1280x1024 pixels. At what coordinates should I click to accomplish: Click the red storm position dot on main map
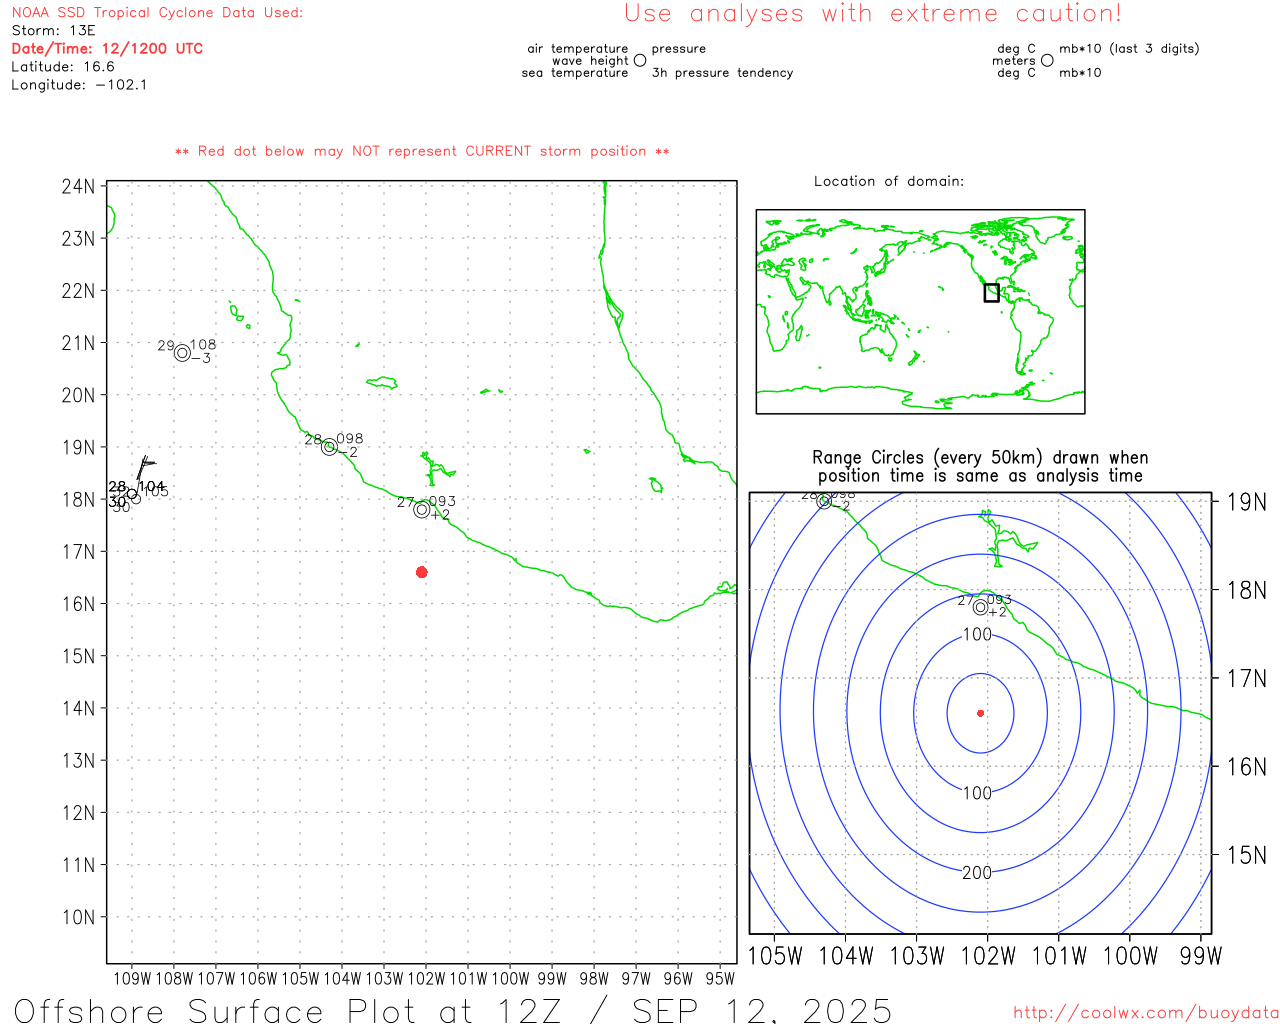coord(421,572)
